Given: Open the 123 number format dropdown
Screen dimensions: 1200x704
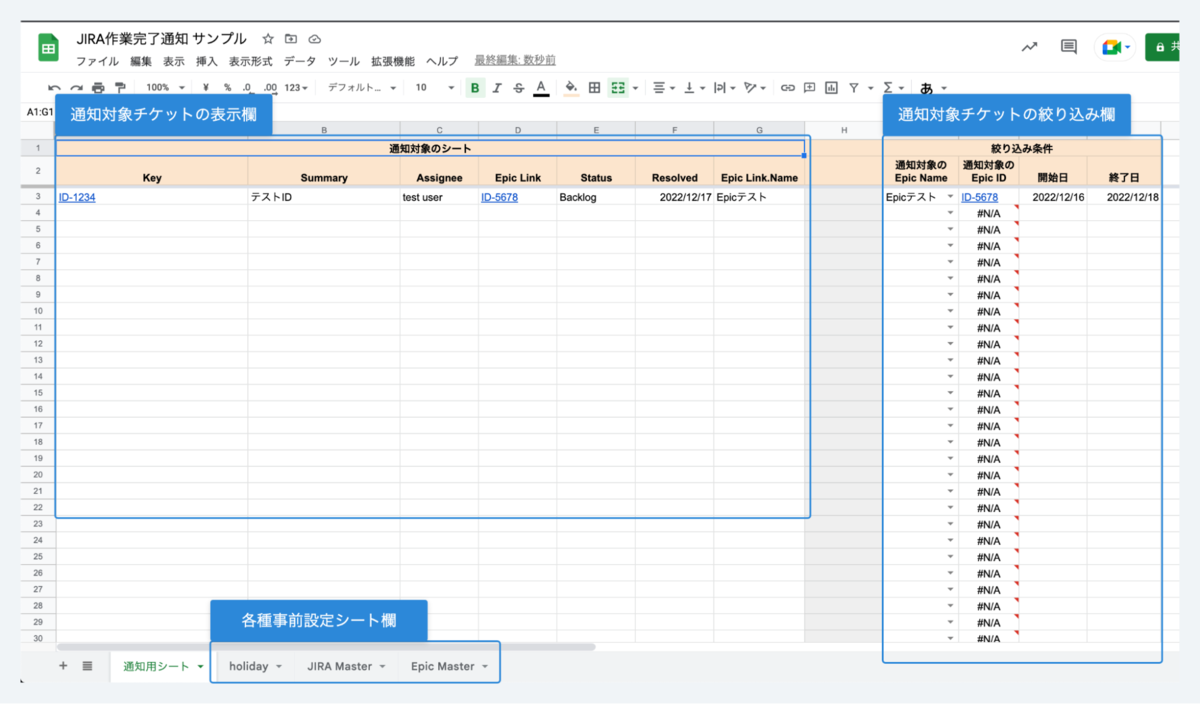Looking at the screenshot, I should (296, 88).
